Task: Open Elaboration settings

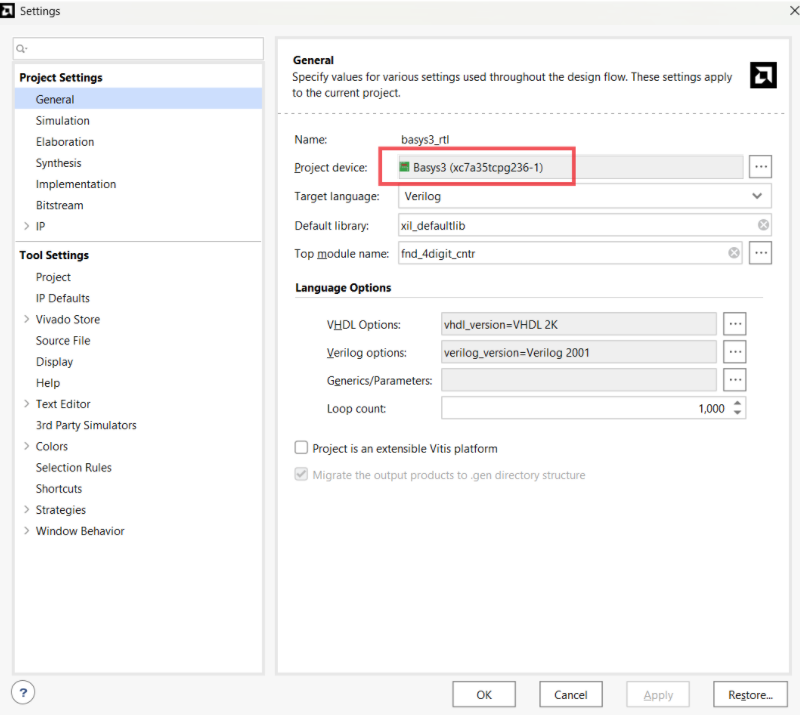Action: coord(65,142)
